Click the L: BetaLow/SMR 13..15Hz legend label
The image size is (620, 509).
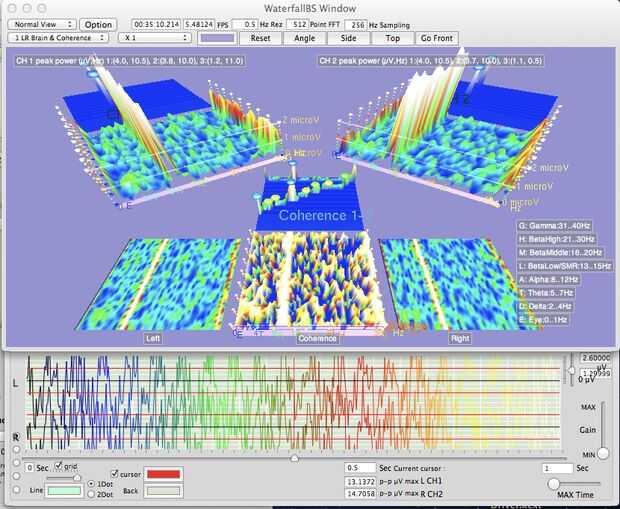[565, 266]
